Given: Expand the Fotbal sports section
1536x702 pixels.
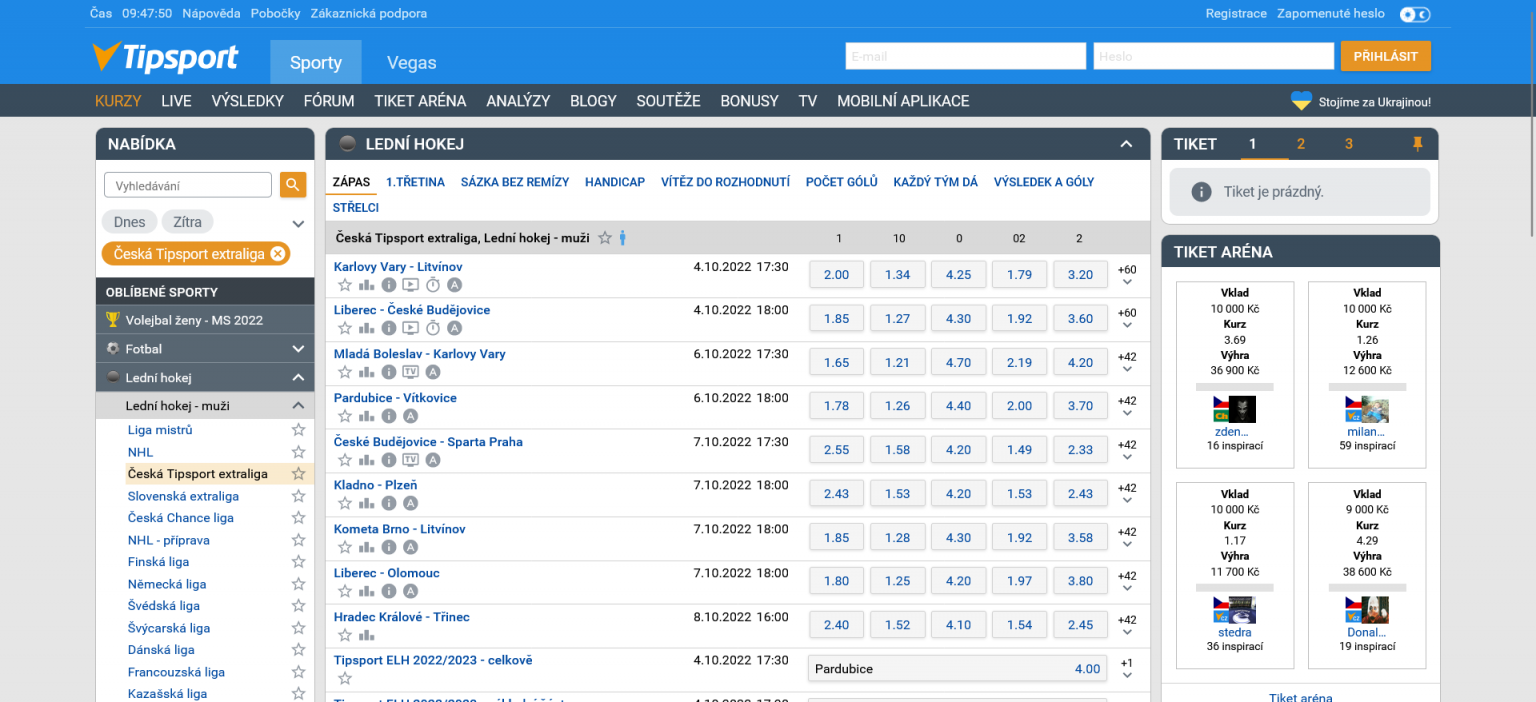Looking at the screenshot, I should [x=298, y=349].
